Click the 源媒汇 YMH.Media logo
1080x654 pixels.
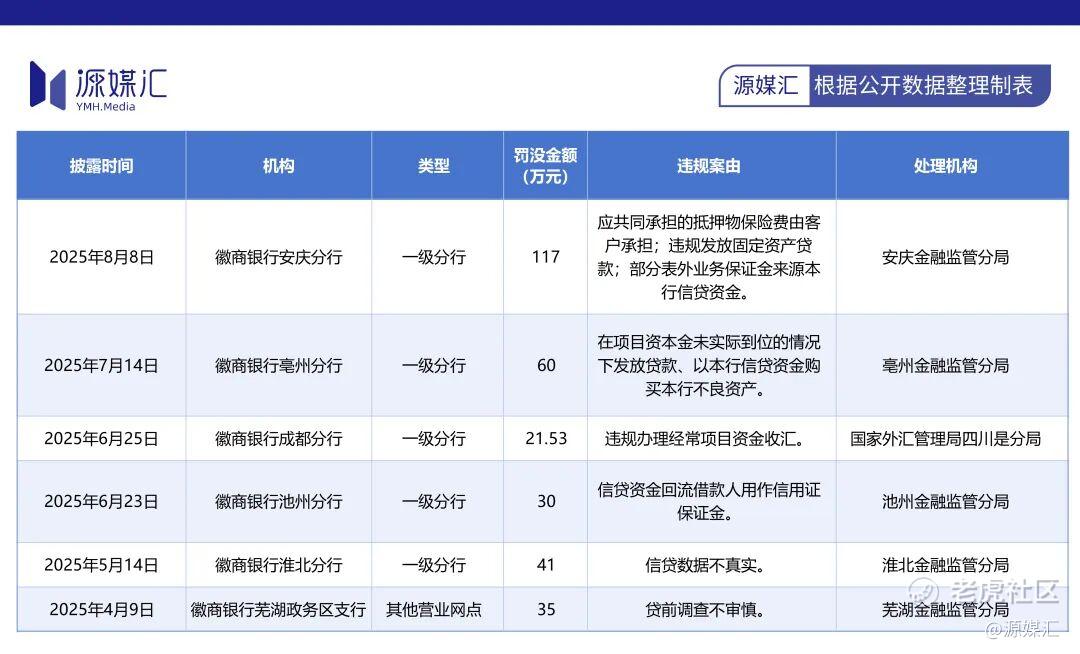(x=98, y=86)
